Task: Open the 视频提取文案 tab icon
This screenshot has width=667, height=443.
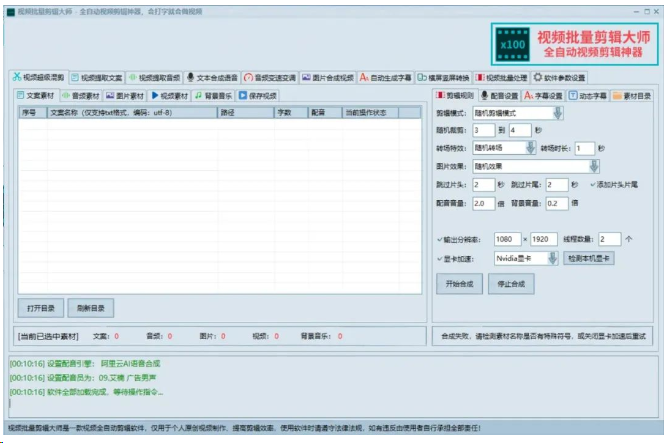Action: tap(75, 77)
